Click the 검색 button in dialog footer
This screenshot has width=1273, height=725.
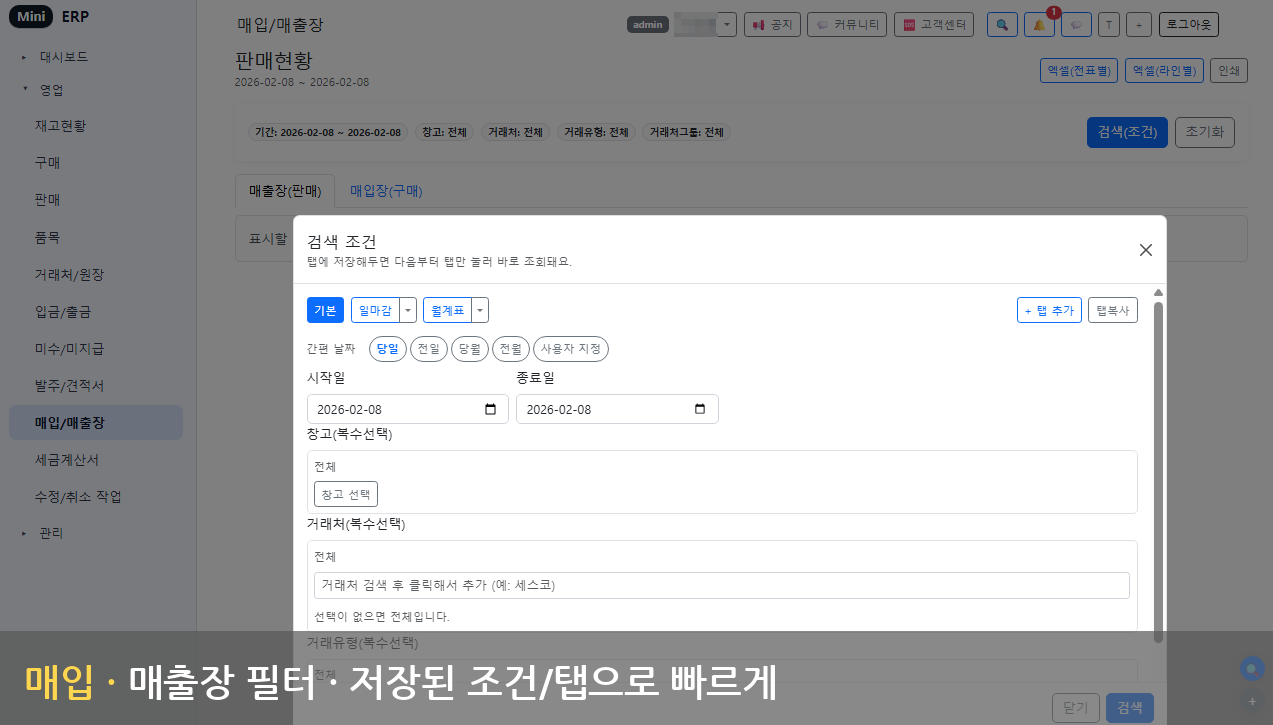1130,708
